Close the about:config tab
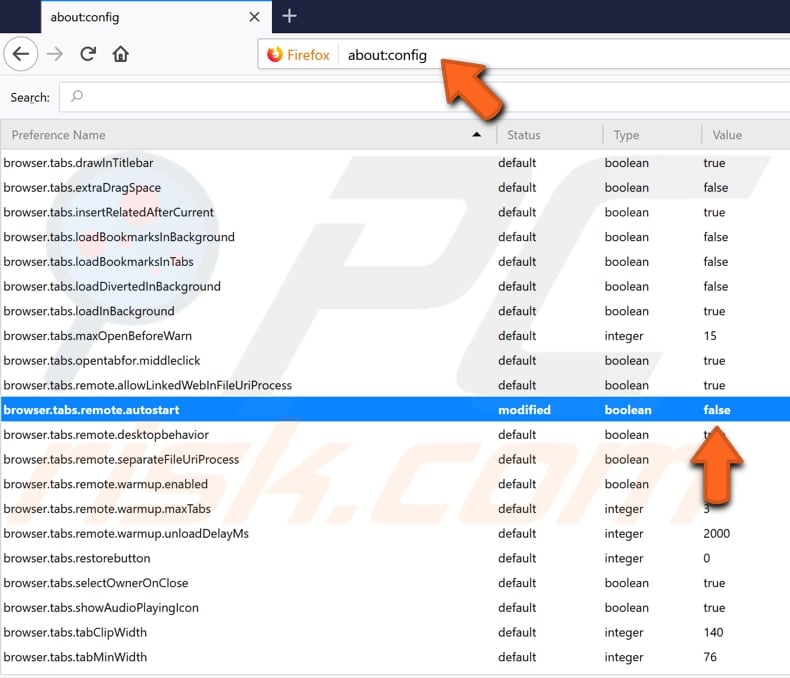 tap(254, 17)
